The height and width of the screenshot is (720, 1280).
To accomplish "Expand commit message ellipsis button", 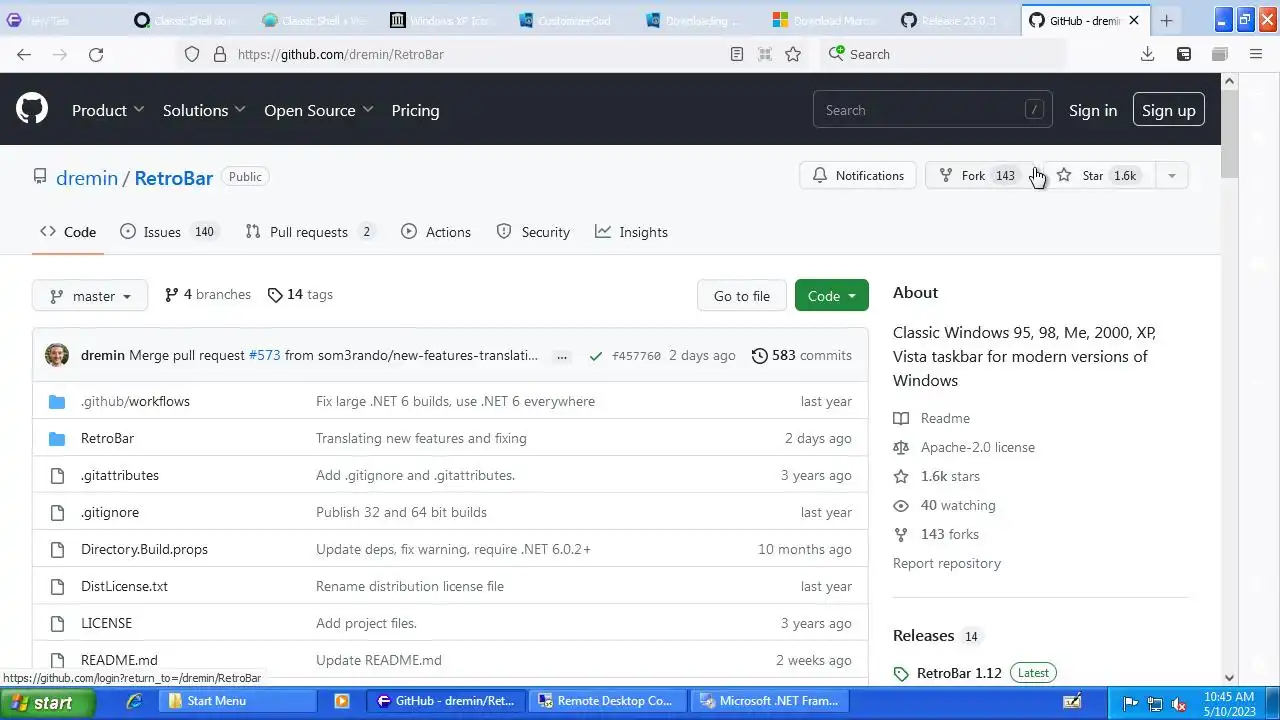I will (562, 356).
